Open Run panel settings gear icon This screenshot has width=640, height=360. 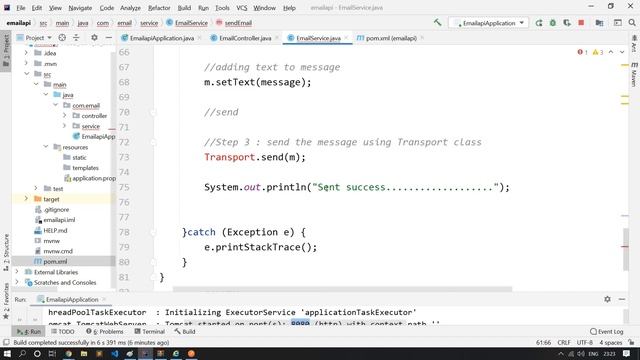click(x=607, y=299)
